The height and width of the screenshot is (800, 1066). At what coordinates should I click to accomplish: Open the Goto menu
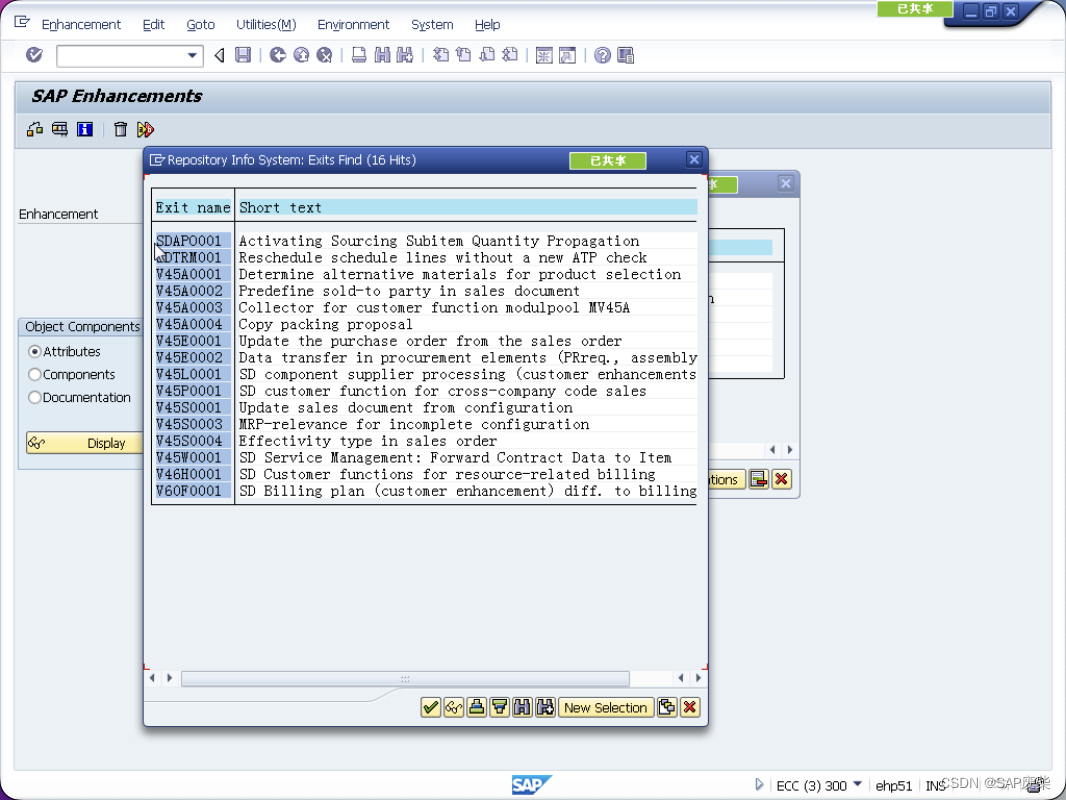pyautogui.click(x=201, y=24)
